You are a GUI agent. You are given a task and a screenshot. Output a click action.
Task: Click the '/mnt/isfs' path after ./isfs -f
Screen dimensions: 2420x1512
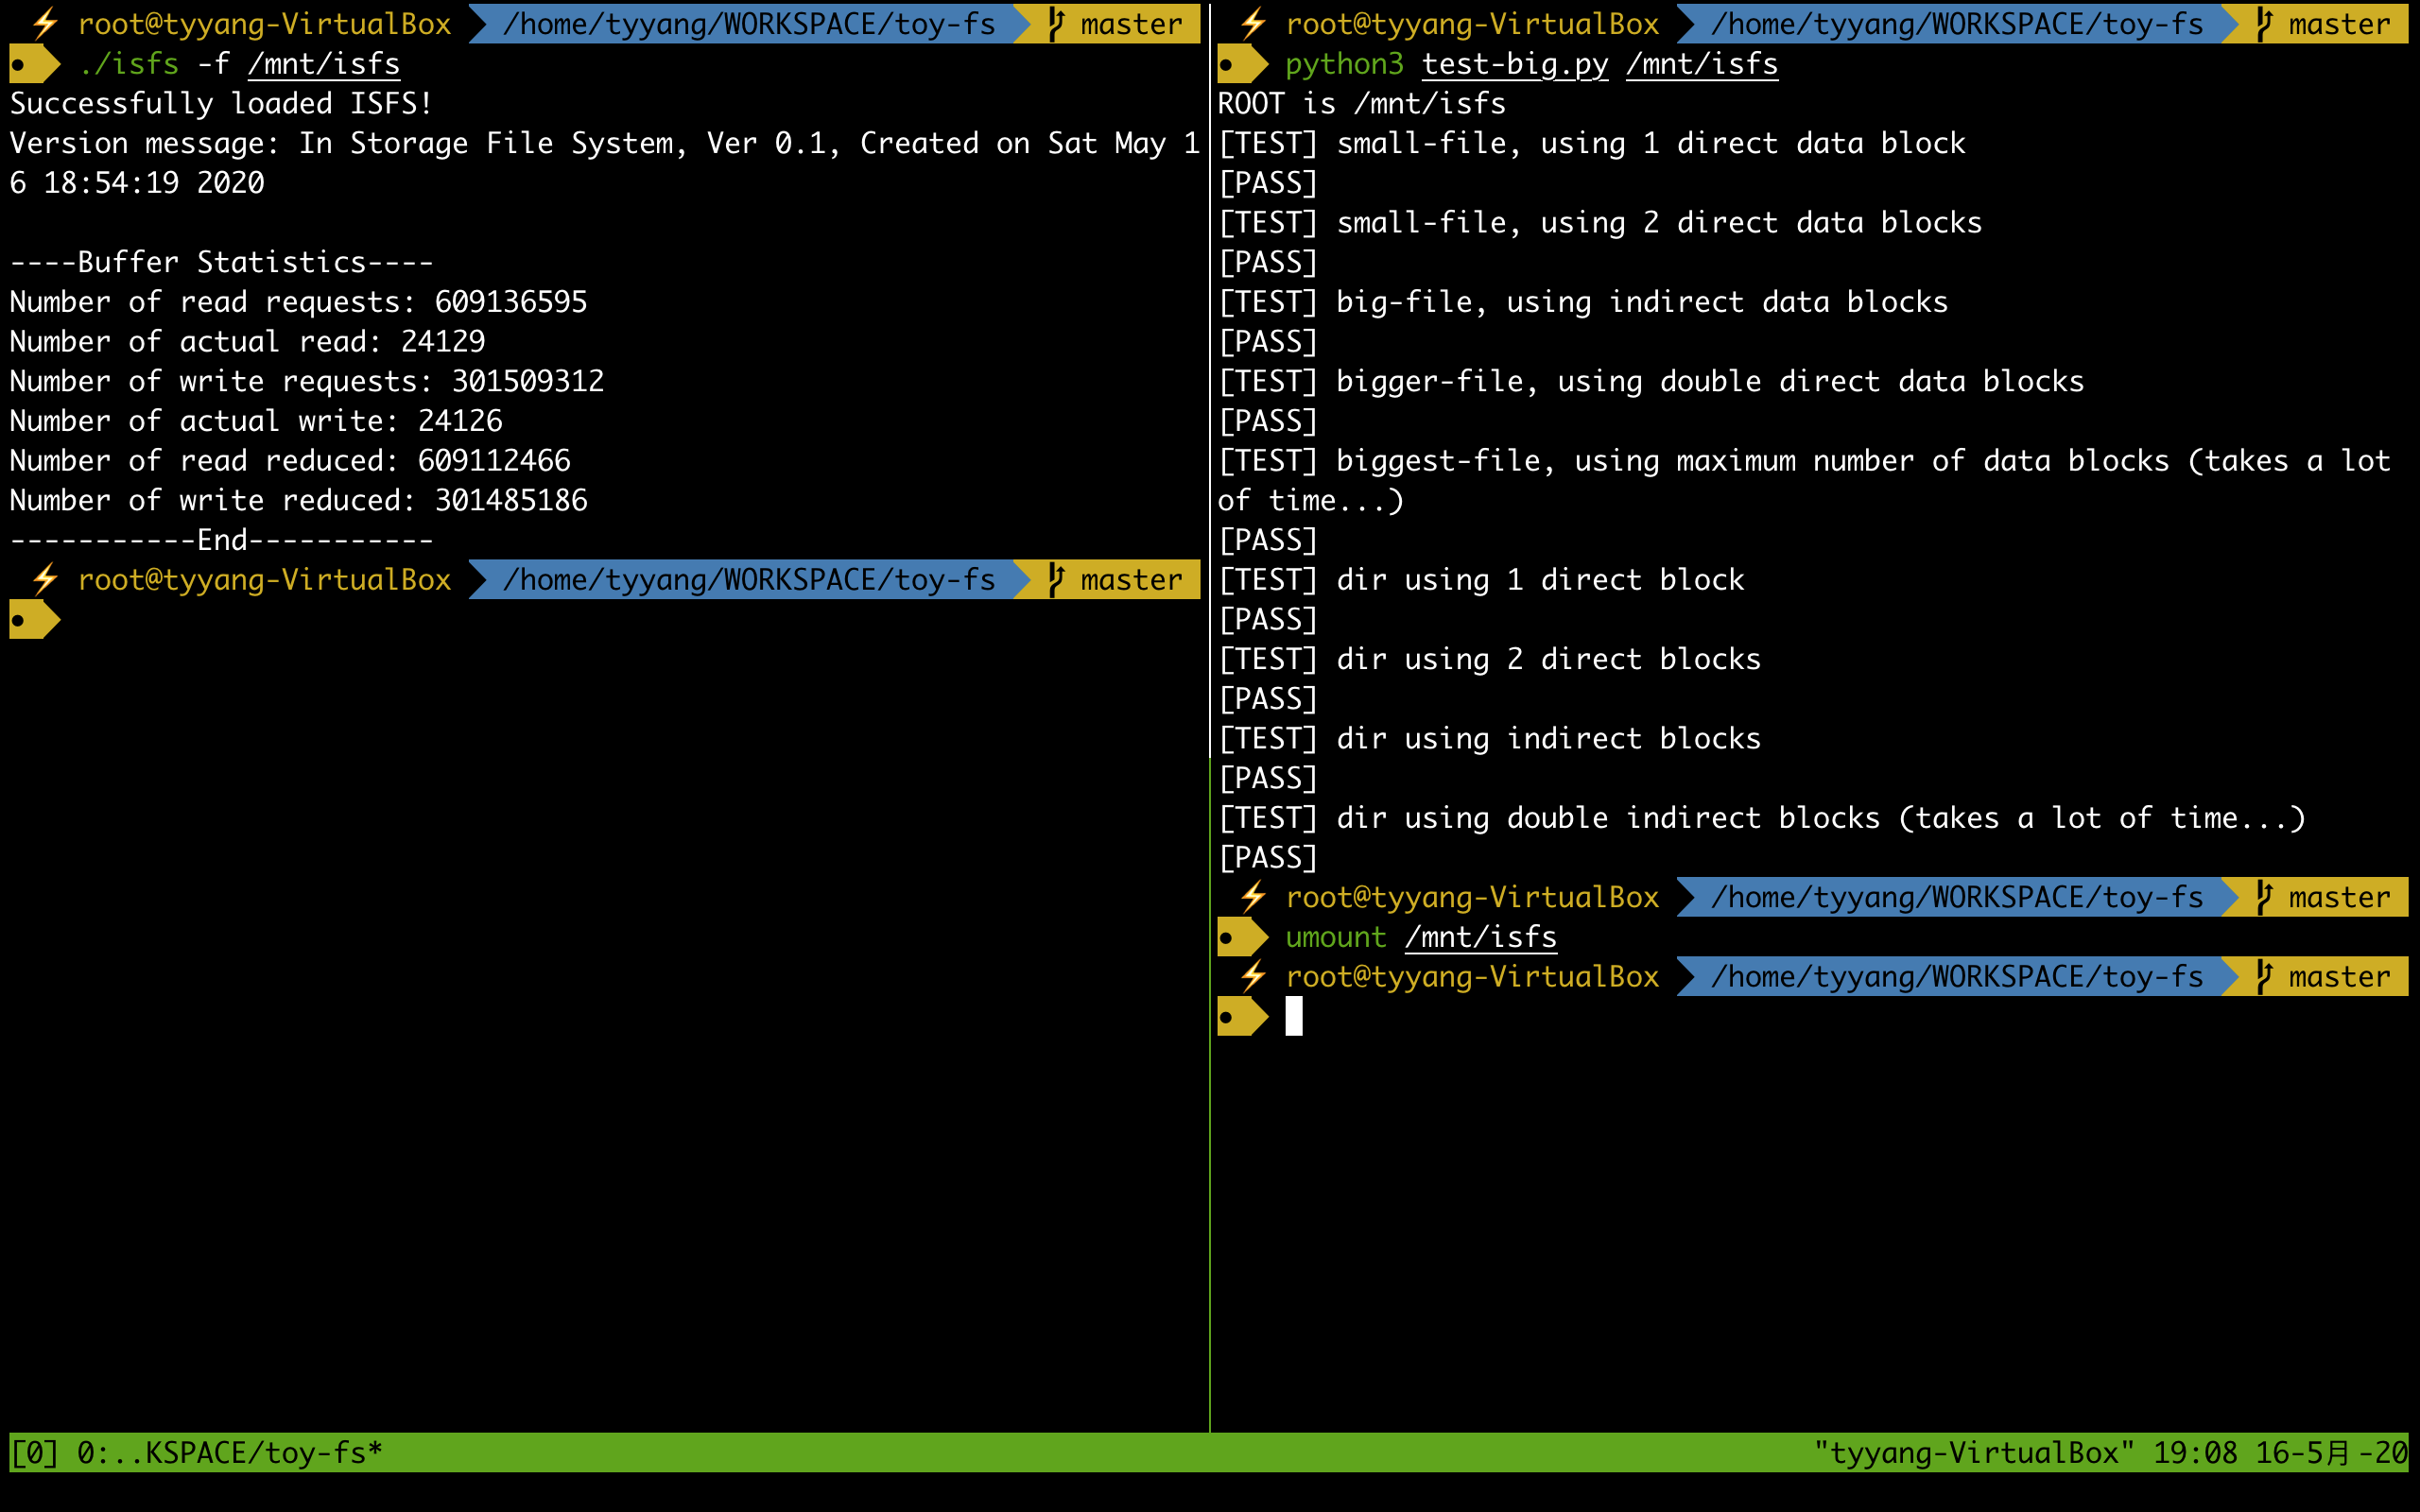(324, 64)
